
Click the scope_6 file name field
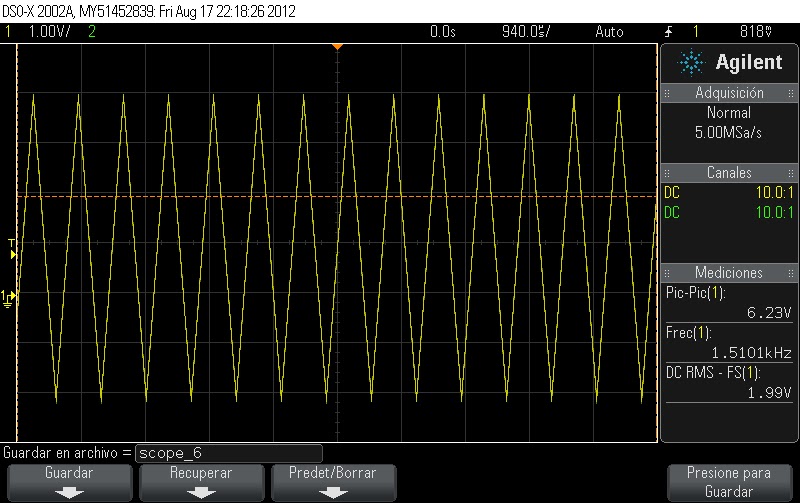pyautogui.click(x=229, y=453)
